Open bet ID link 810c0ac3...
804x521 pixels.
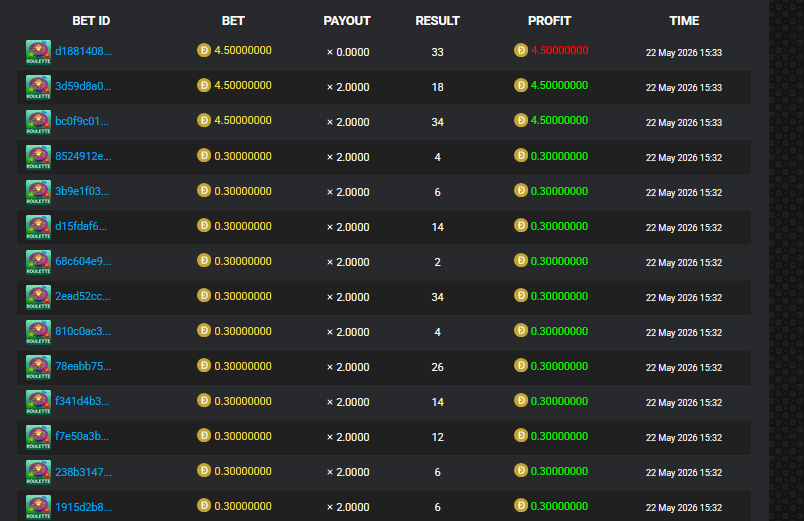(x=83, y=331)
